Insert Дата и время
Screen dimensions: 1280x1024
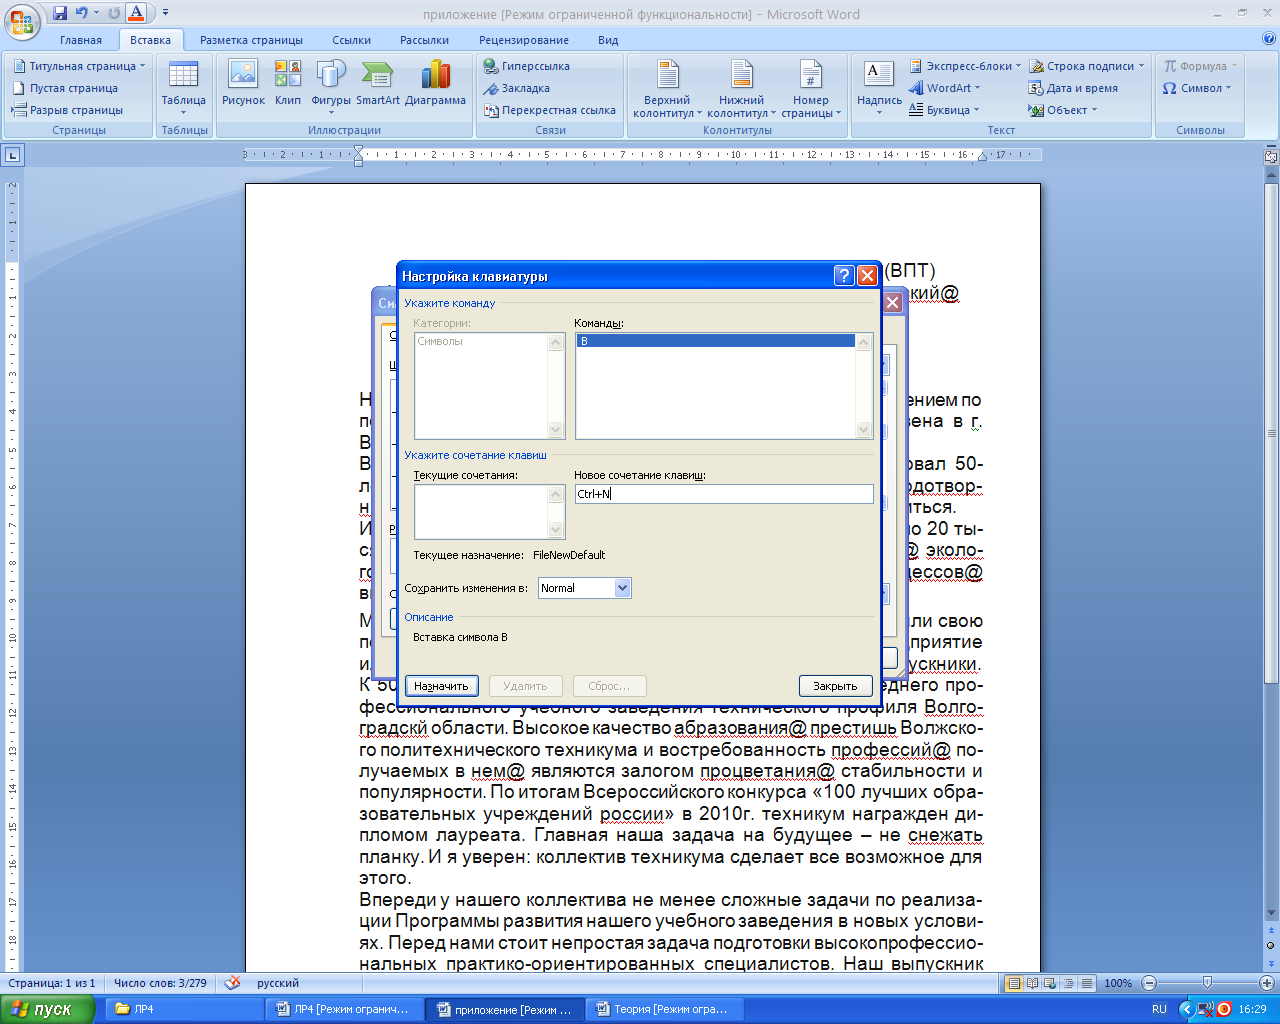(x=1073, y=88)
